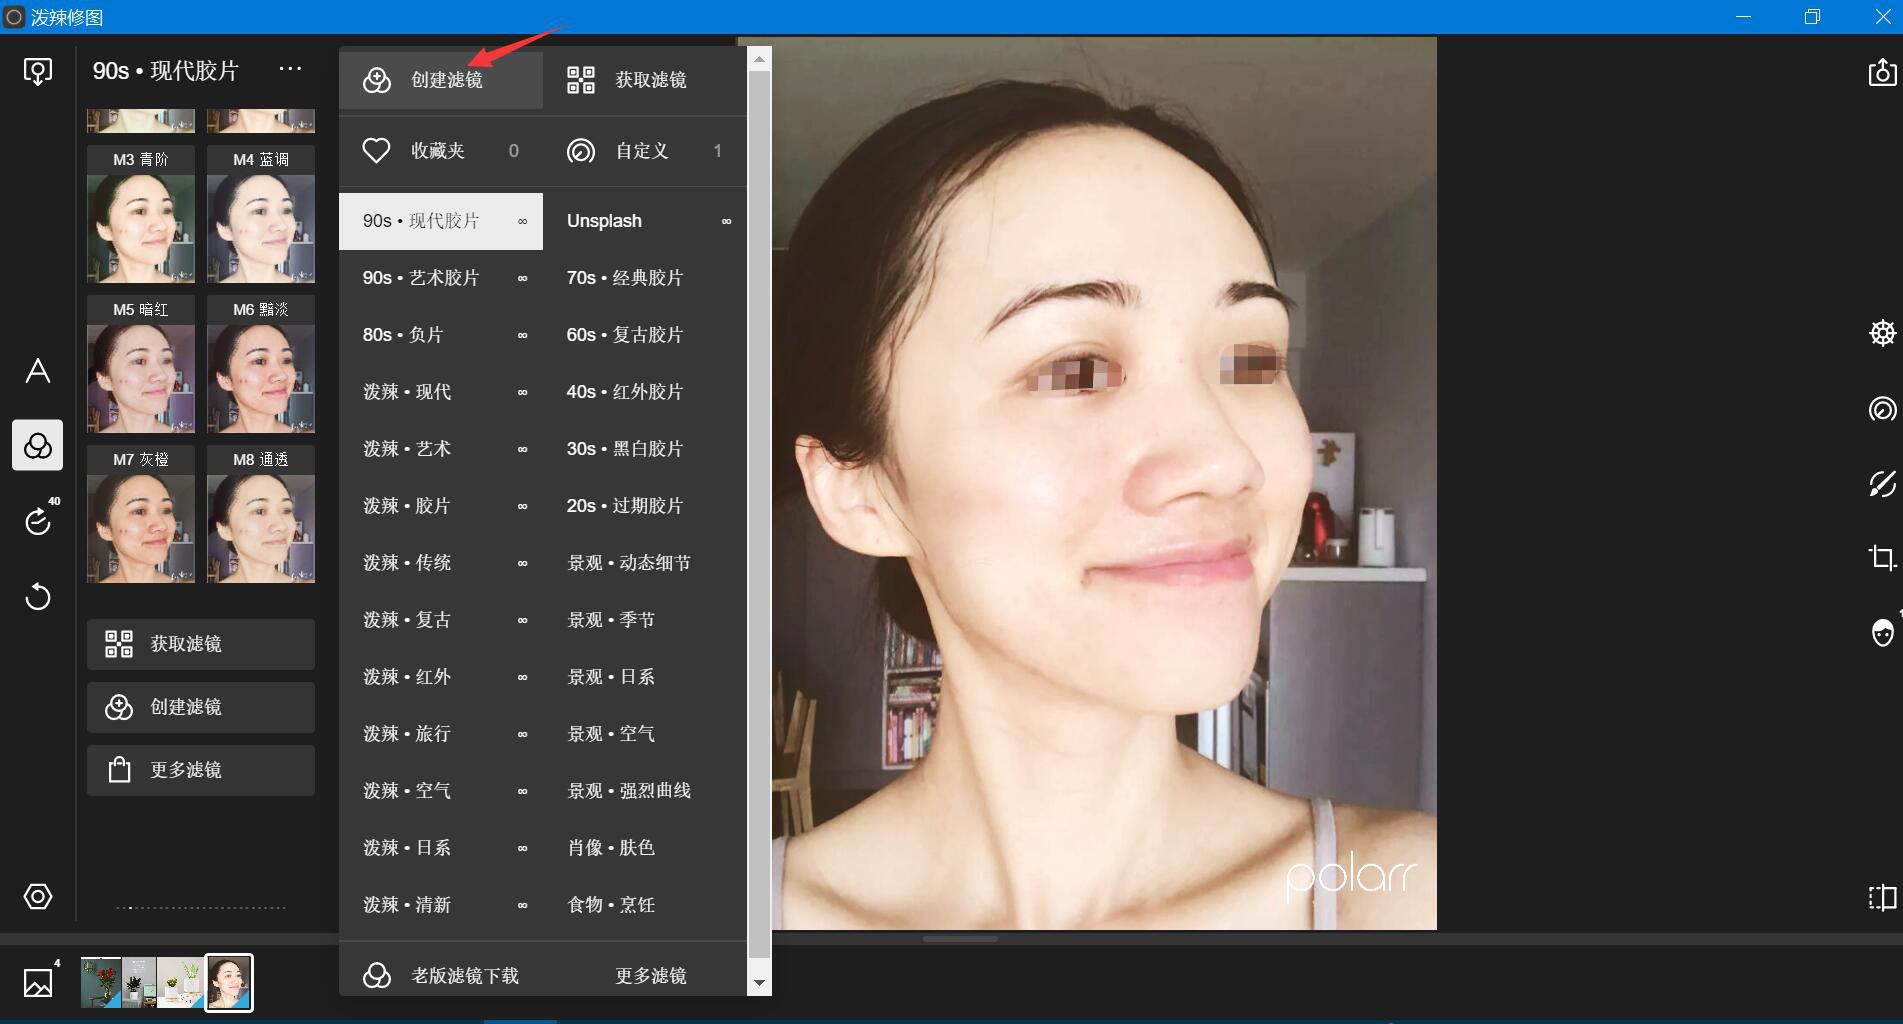Toggle the filters panel icon in sidebar
The width and height of the screenshot is (1903, 1024).
click(x=38, y=445)
